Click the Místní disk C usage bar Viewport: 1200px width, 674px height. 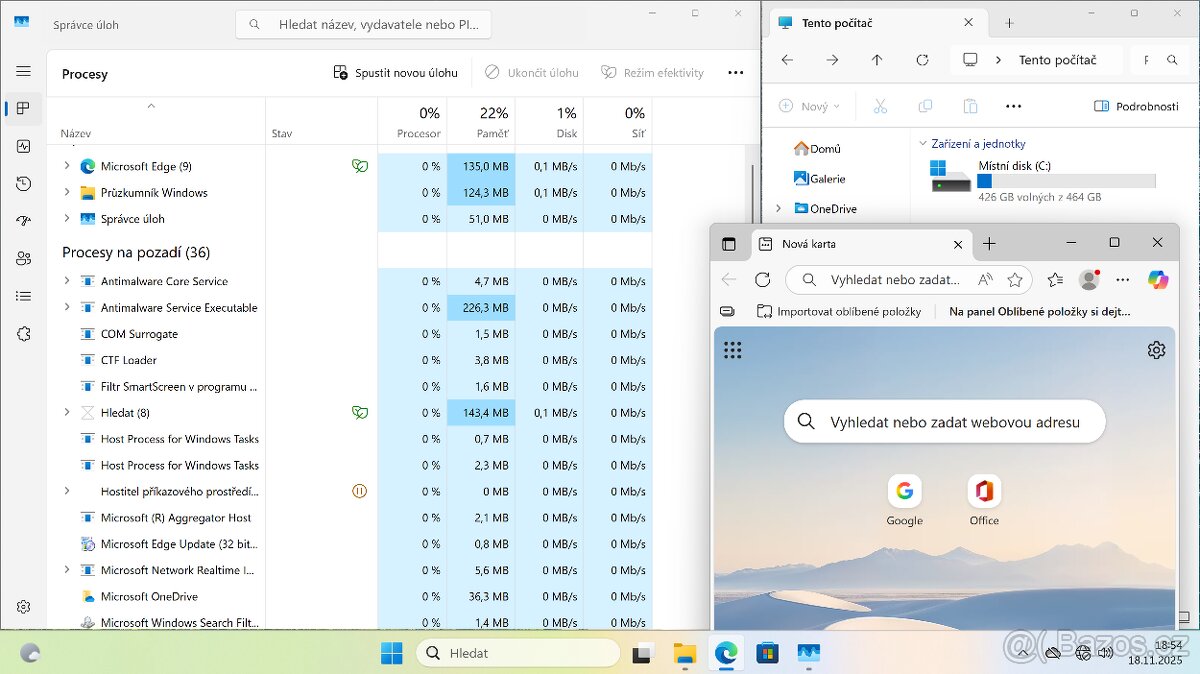click(1066, 182)
